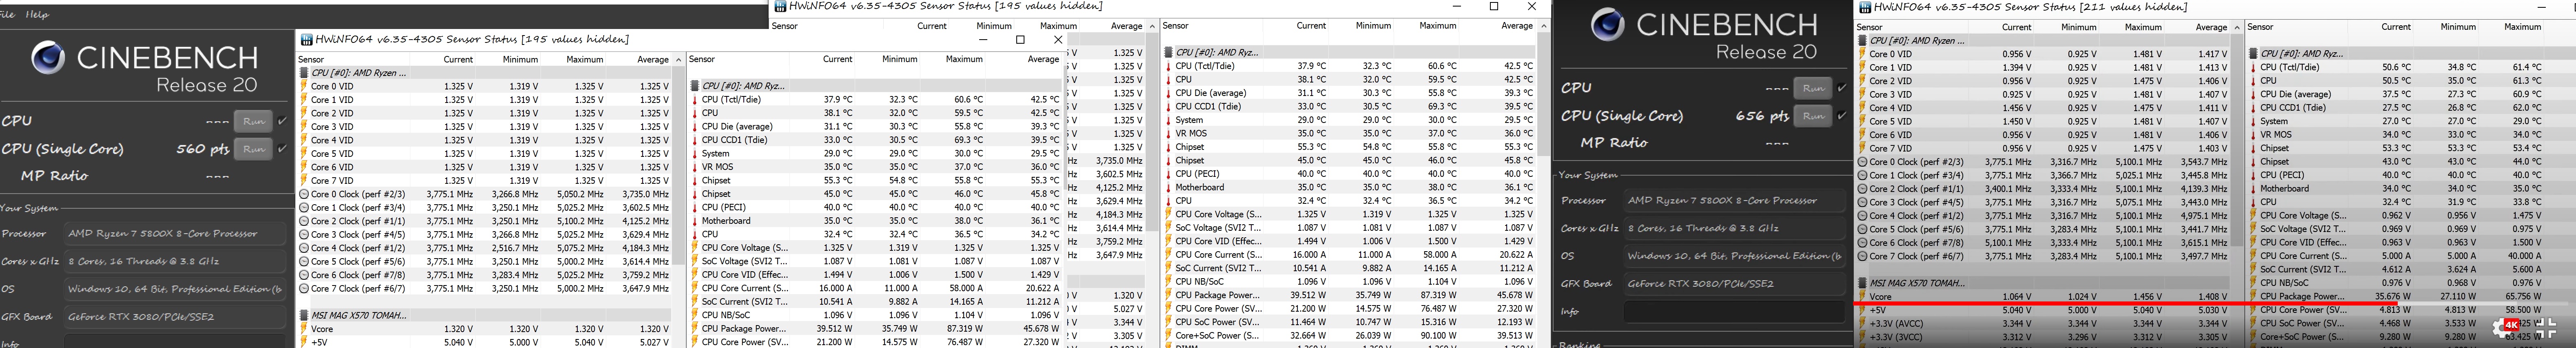Click the 'Core 7 Clock (perf #6/7)' row averaging 3,497.7 MHz
Image resolution: width=2576 pixels, height=348 pixels.
[x=2043, y=256]
